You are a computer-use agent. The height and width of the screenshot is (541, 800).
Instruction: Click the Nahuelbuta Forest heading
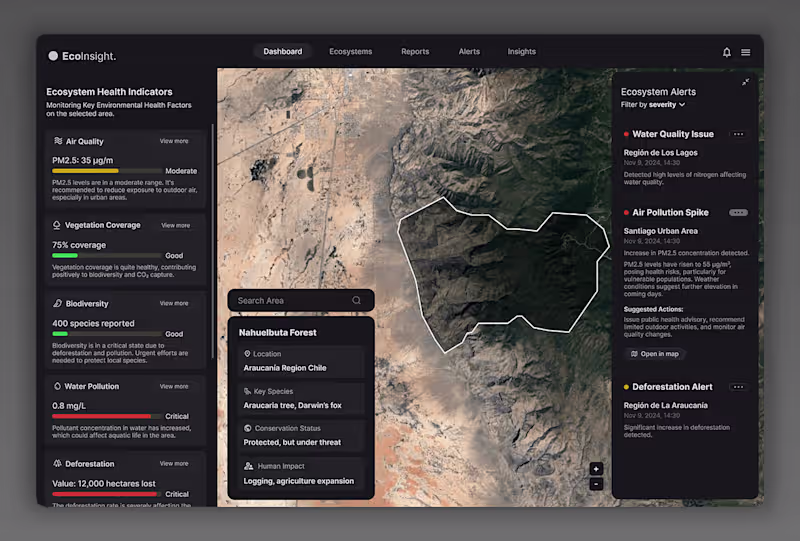coord(278,333)
